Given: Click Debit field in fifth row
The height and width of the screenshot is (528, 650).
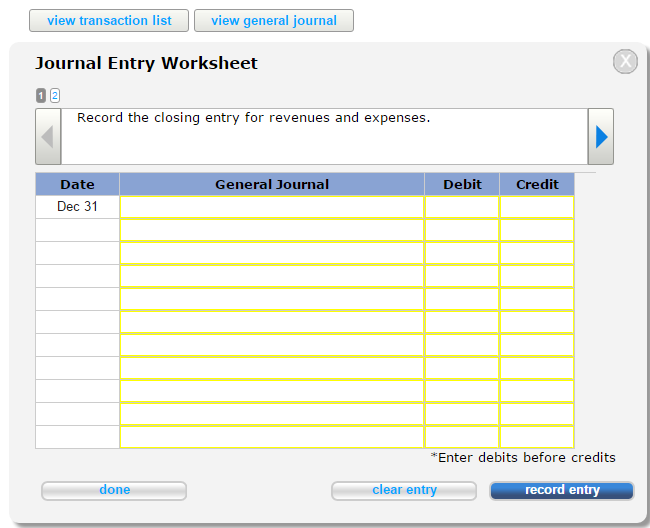Looking at the screenshot, I should pos(462,299).
